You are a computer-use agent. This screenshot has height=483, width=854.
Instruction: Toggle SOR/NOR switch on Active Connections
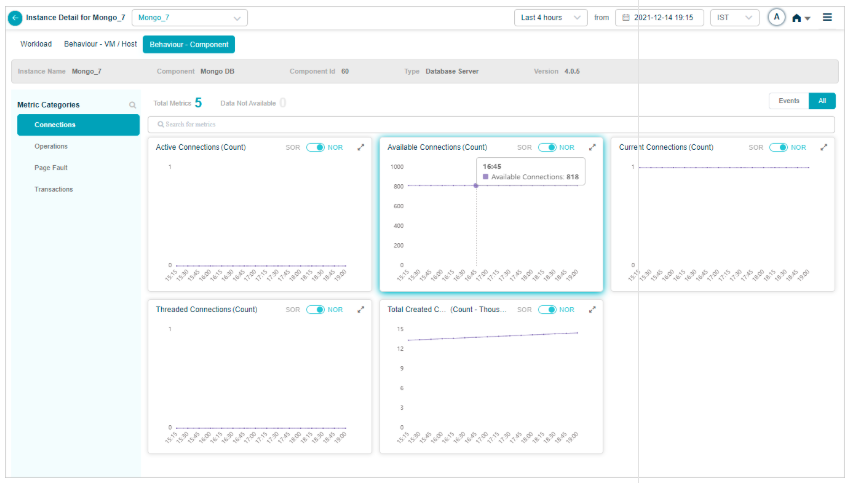(315, 147)
